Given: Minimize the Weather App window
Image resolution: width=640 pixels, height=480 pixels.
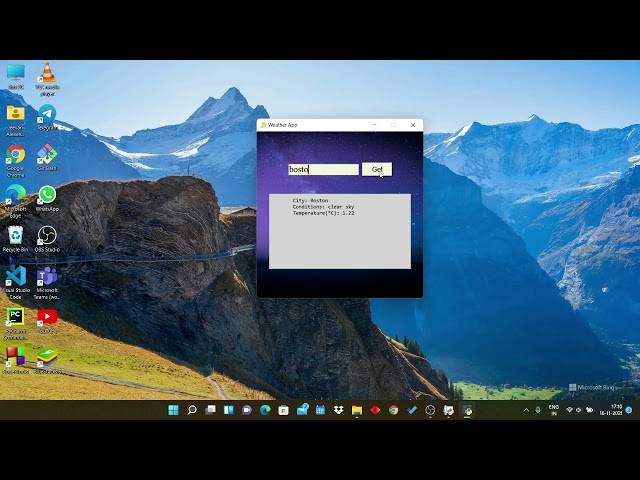Looking at the screenshot, I should point(374,125).
